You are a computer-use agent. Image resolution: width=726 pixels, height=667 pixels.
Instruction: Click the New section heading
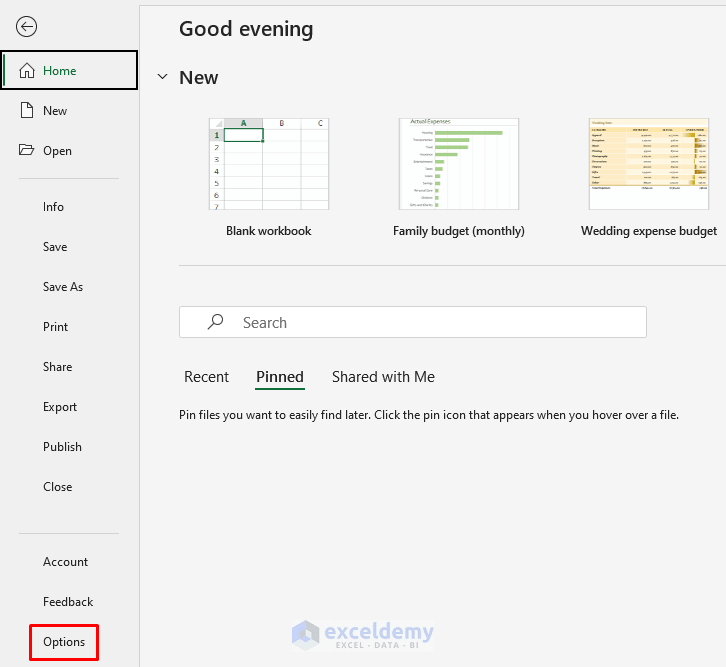(199, 77)
